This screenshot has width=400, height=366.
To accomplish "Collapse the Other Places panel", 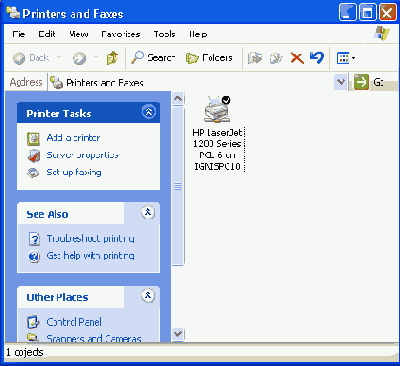I will point(148,296).
